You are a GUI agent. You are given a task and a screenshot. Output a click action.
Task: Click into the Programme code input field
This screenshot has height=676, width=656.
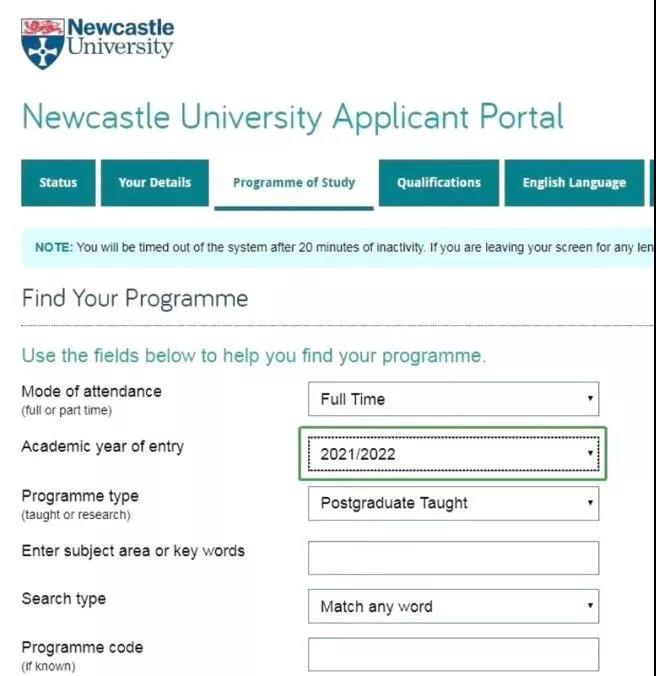[453, 654]
